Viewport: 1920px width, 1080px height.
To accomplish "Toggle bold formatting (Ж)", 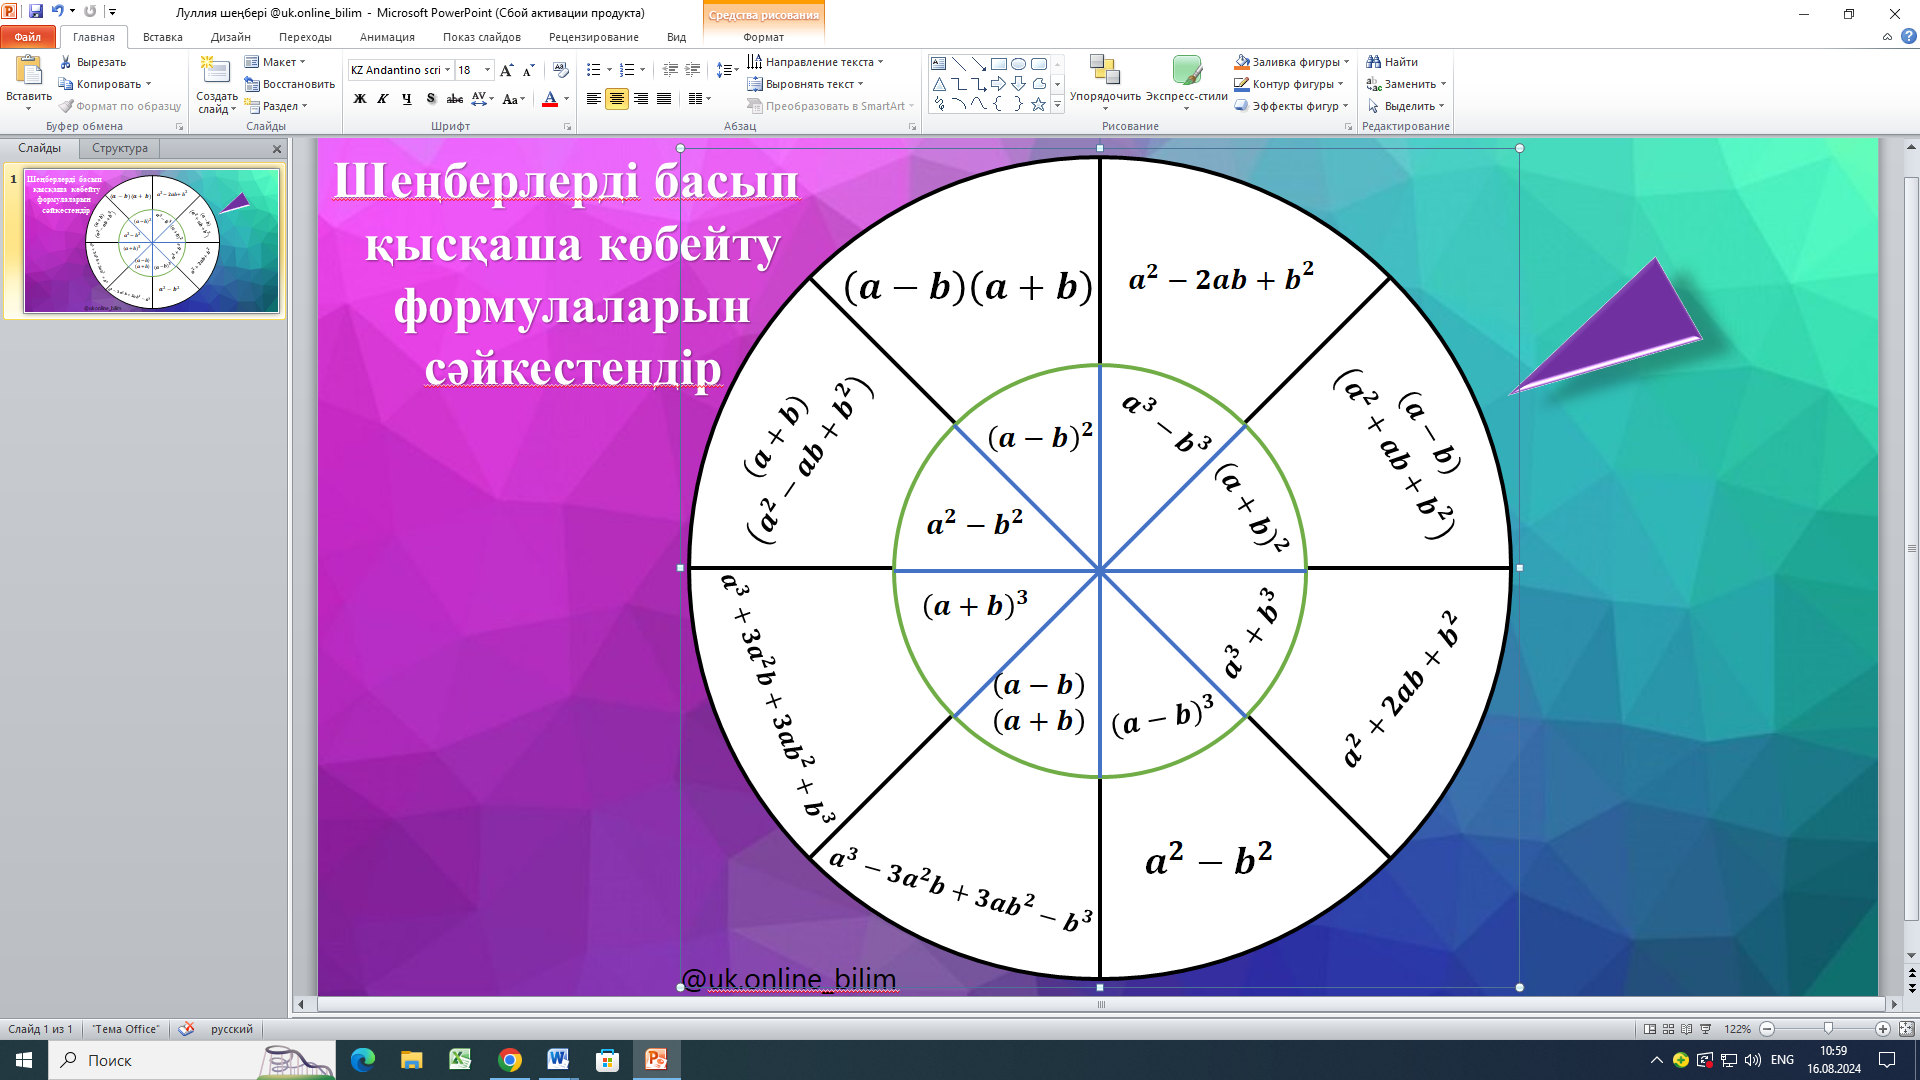I will pyautogui.click(x=360, y=99).
